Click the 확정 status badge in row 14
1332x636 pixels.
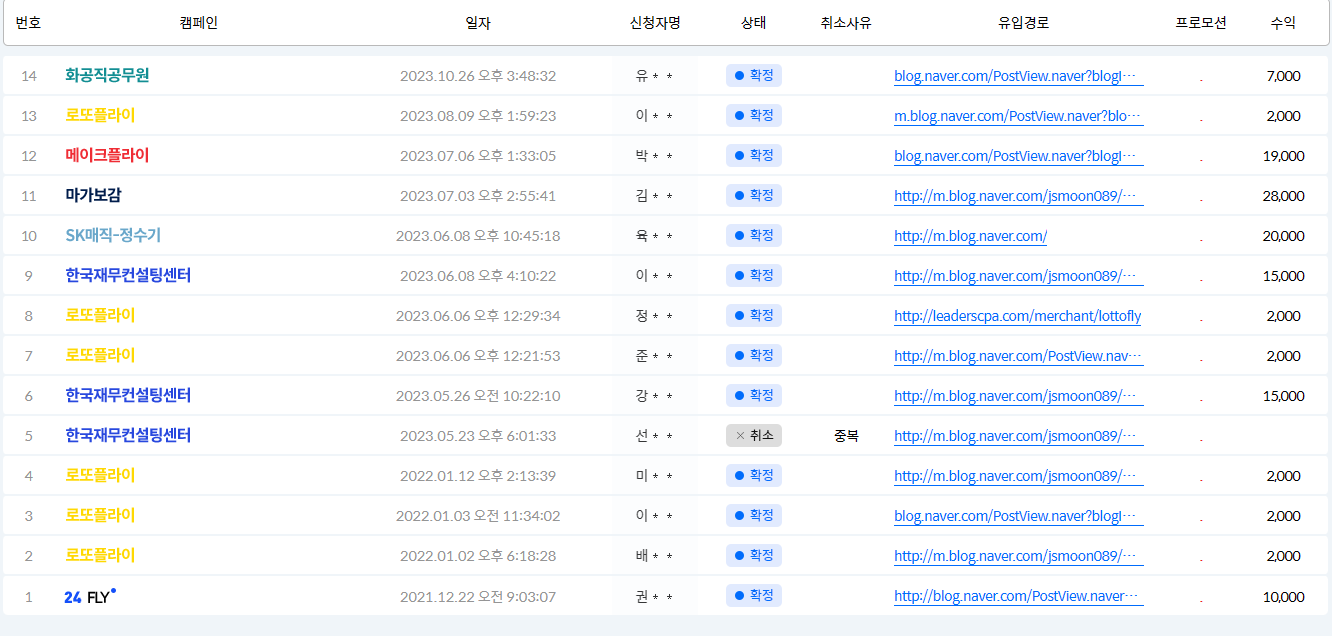tap(754, 75)
